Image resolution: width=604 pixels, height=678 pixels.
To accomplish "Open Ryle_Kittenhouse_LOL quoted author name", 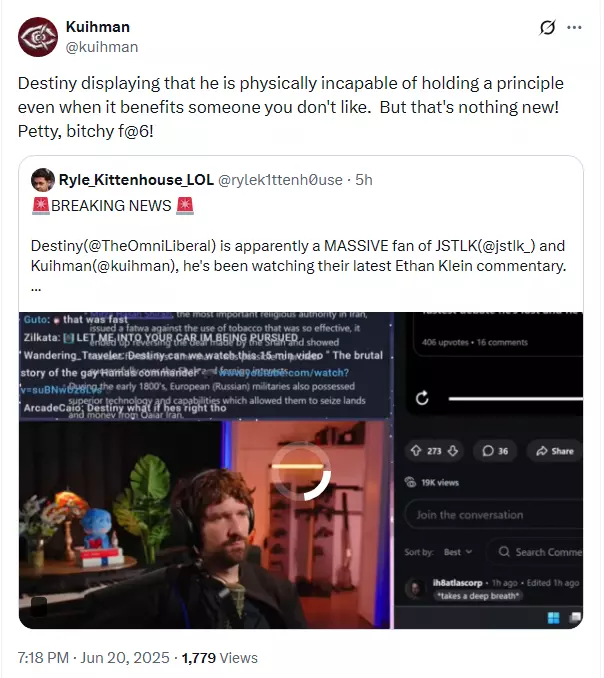I will [136, 180].
